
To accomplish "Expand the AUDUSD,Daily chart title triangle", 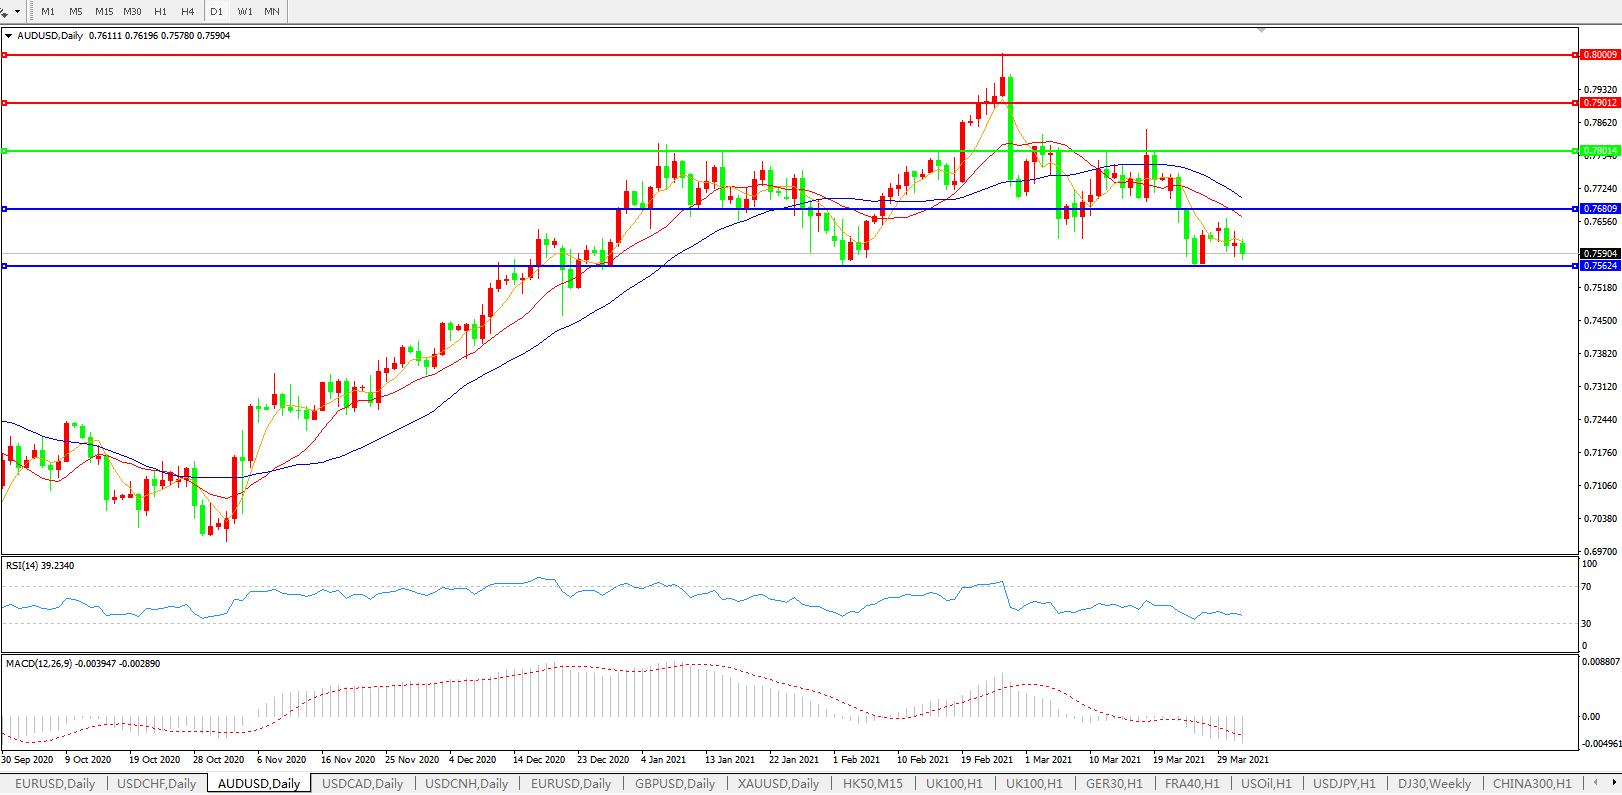I will 9,36.
